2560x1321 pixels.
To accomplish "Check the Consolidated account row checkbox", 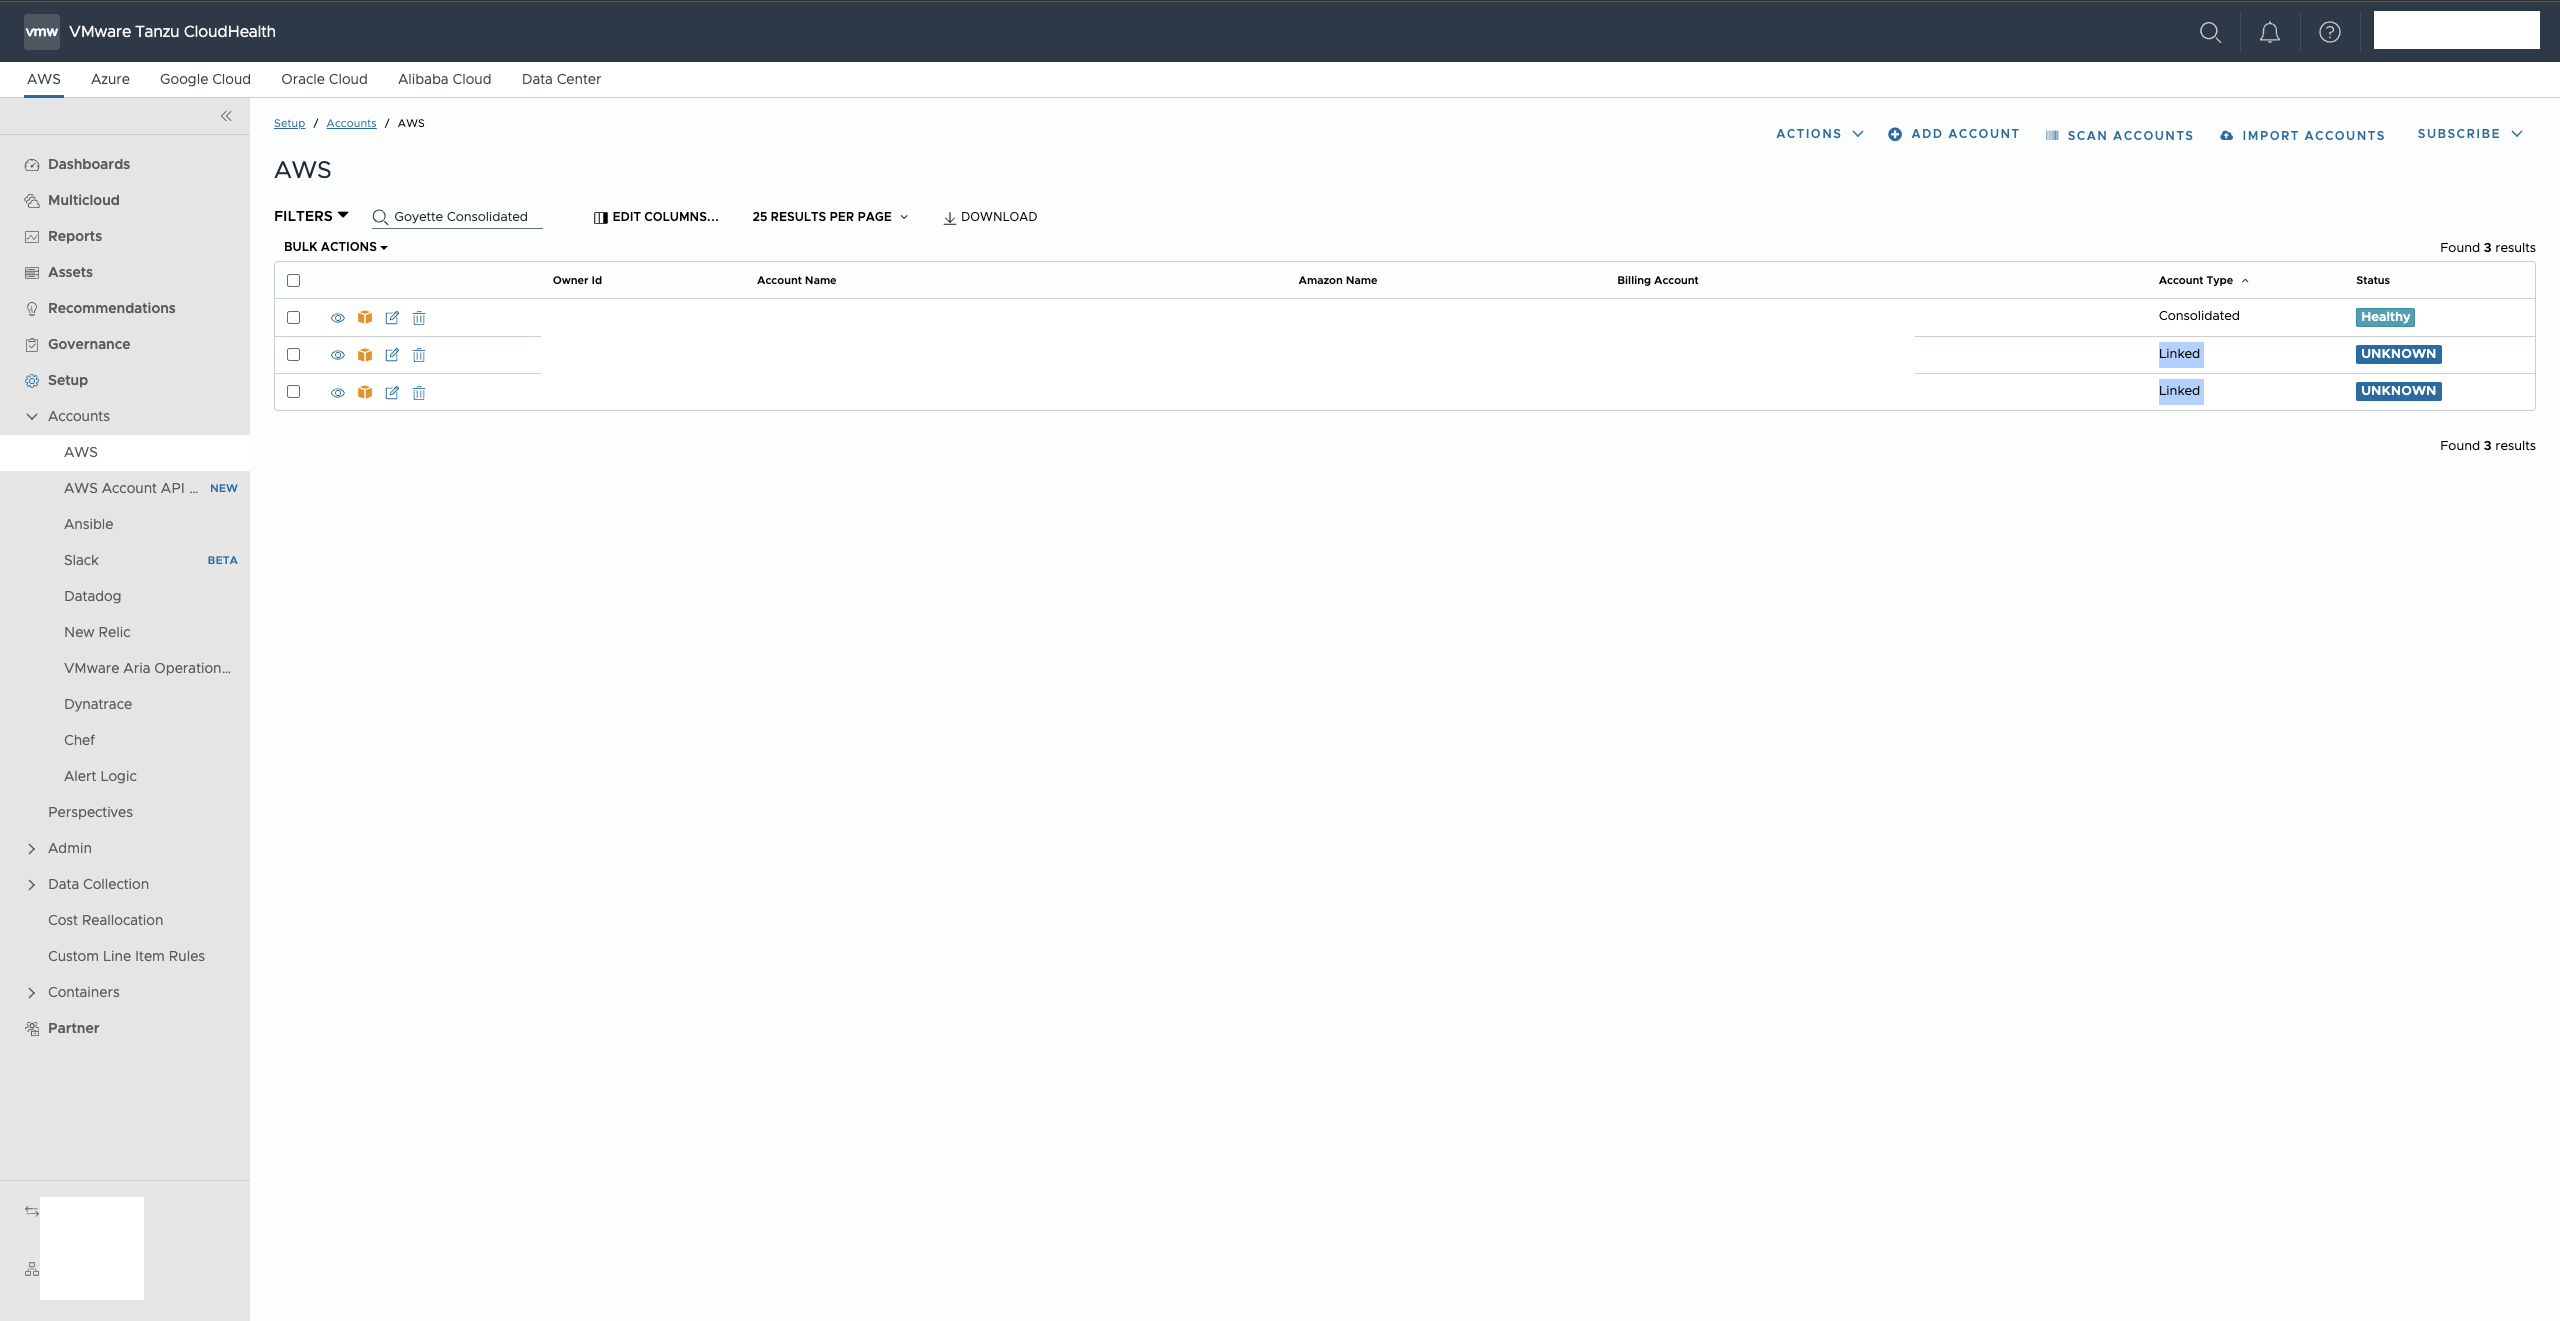I will click(x=293, y=317).
